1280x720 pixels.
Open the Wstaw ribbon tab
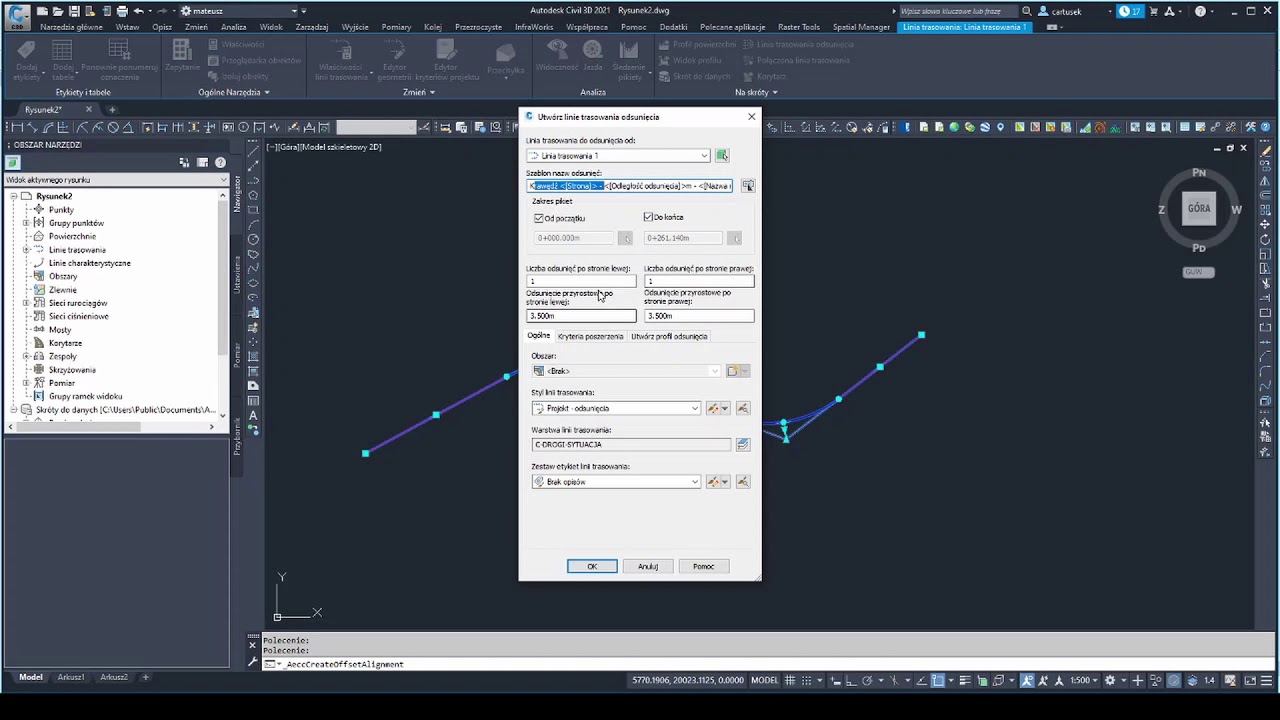[x=127, y=27]
